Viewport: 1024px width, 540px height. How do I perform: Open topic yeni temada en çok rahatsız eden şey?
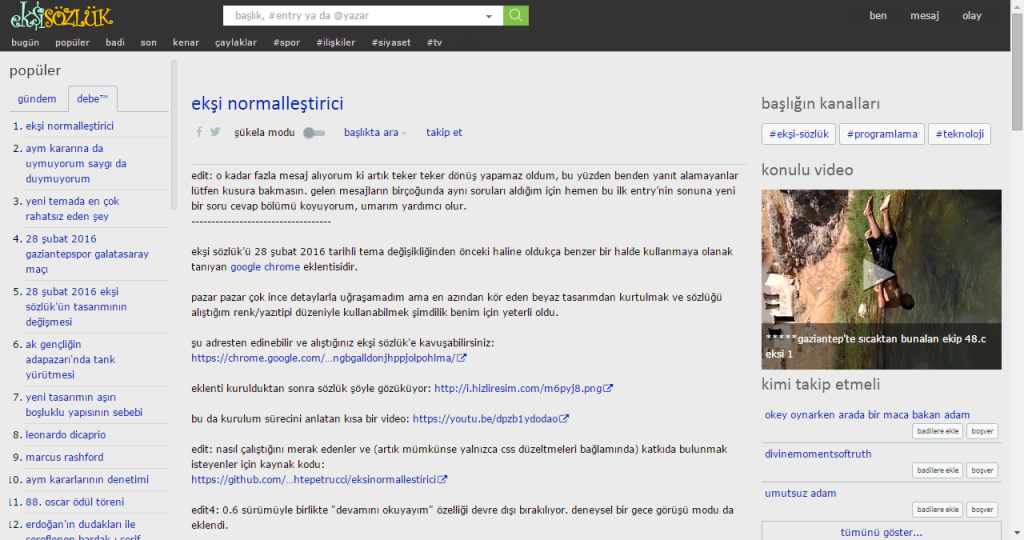coord(72,208)
